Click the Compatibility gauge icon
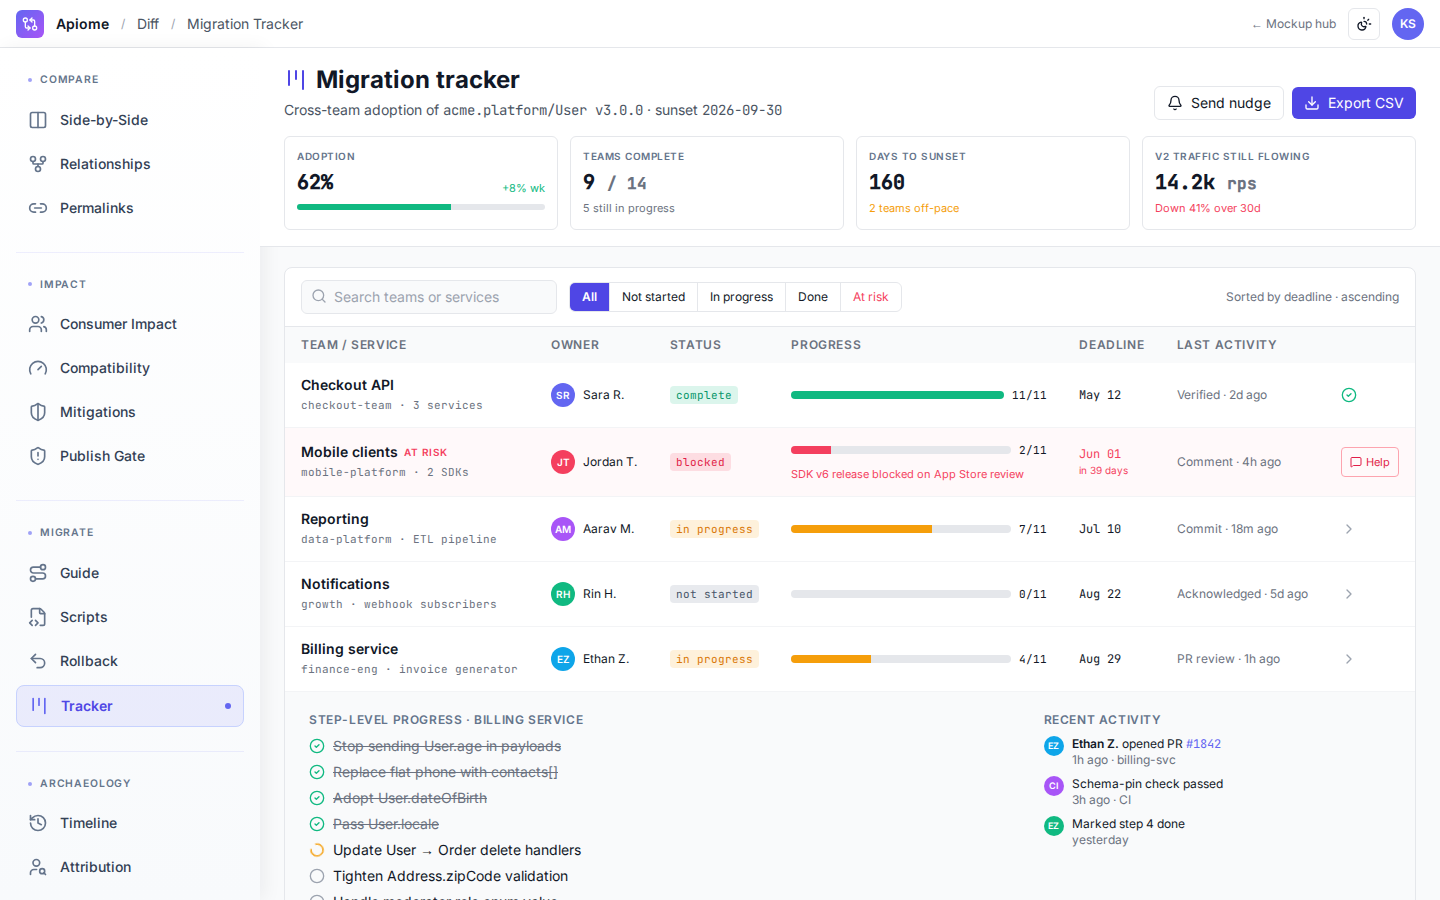The width and height of the screenshot is (1440, 900). pos(38,368)
